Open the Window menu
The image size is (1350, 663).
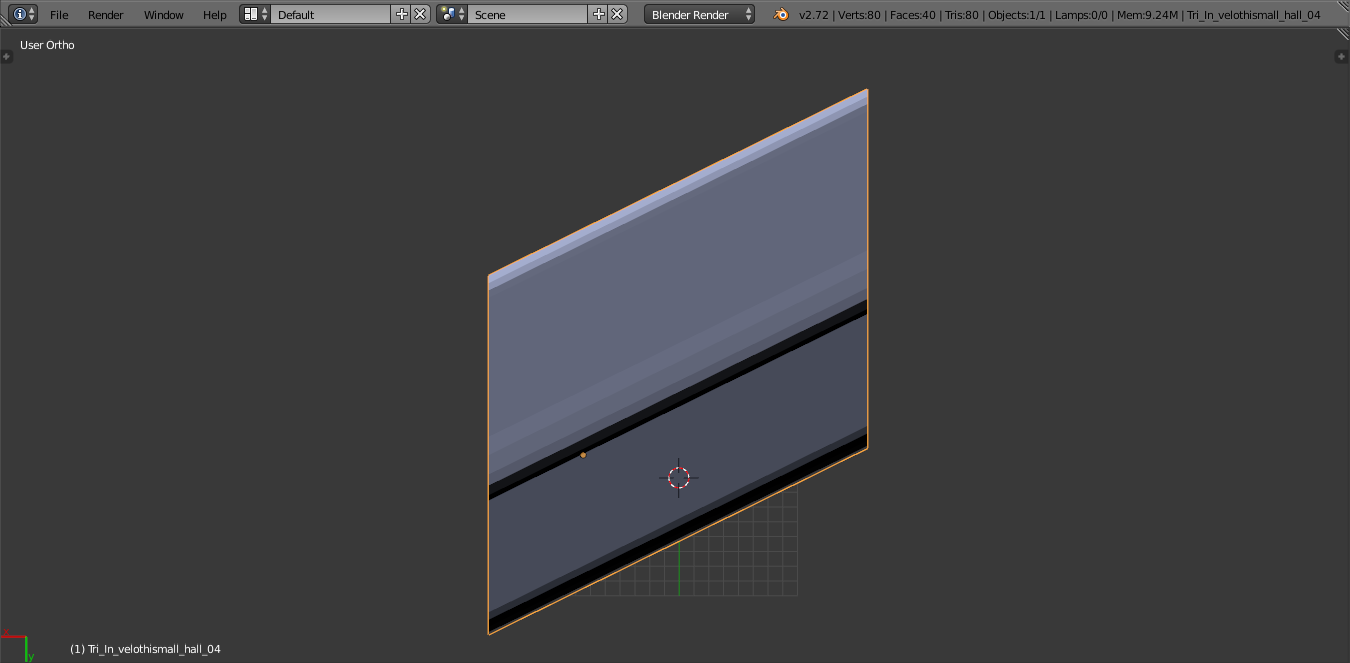[x=164, y=15]
